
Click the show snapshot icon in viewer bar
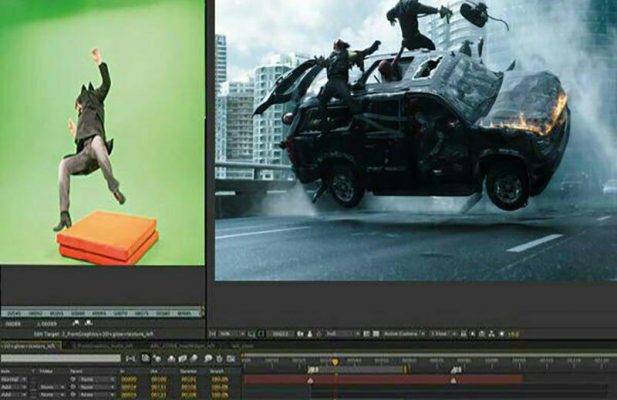pos(310,334)
